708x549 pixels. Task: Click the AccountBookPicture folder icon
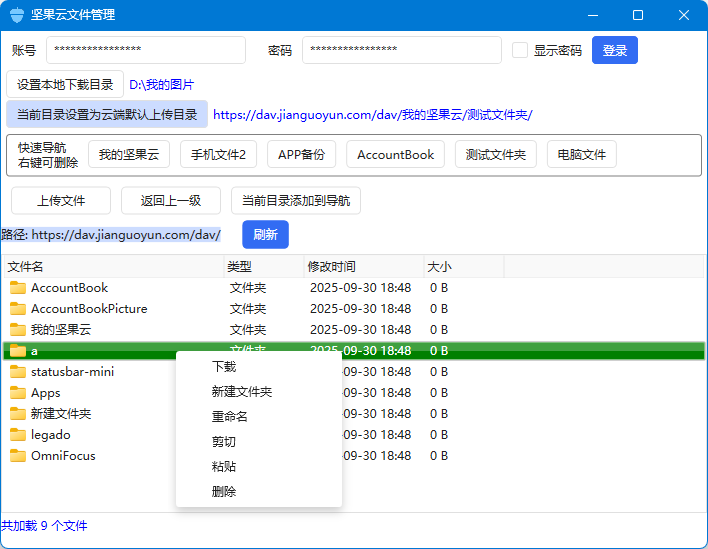pyautogui.click(x=17, y=309)
